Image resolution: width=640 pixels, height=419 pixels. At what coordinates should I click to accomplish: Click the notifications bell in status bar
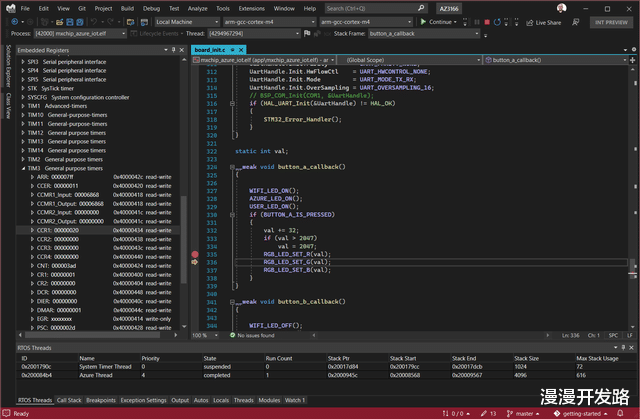(x=620, y=413)
